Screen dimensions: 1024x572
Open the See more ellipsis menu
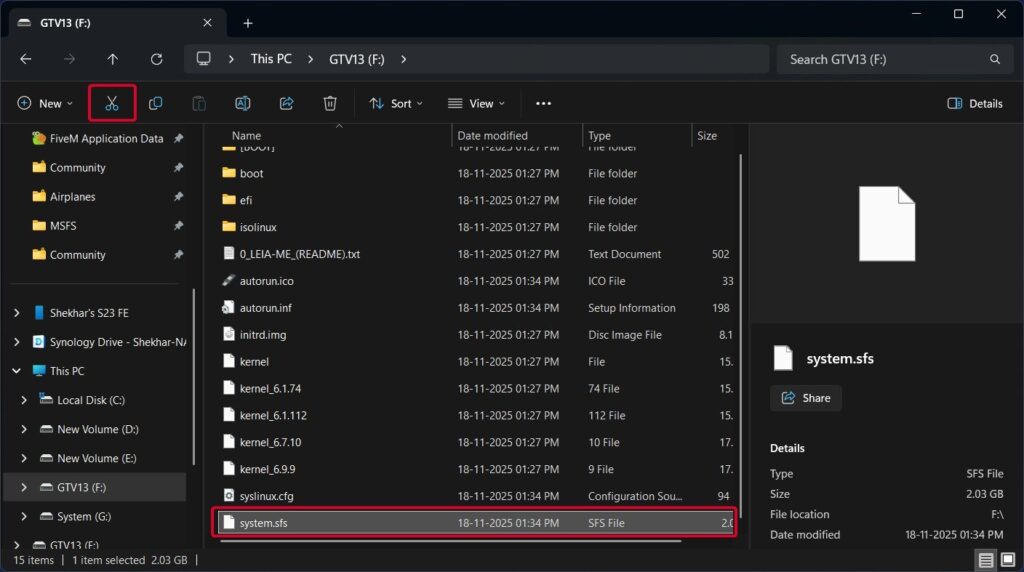[x=543, y=103]
